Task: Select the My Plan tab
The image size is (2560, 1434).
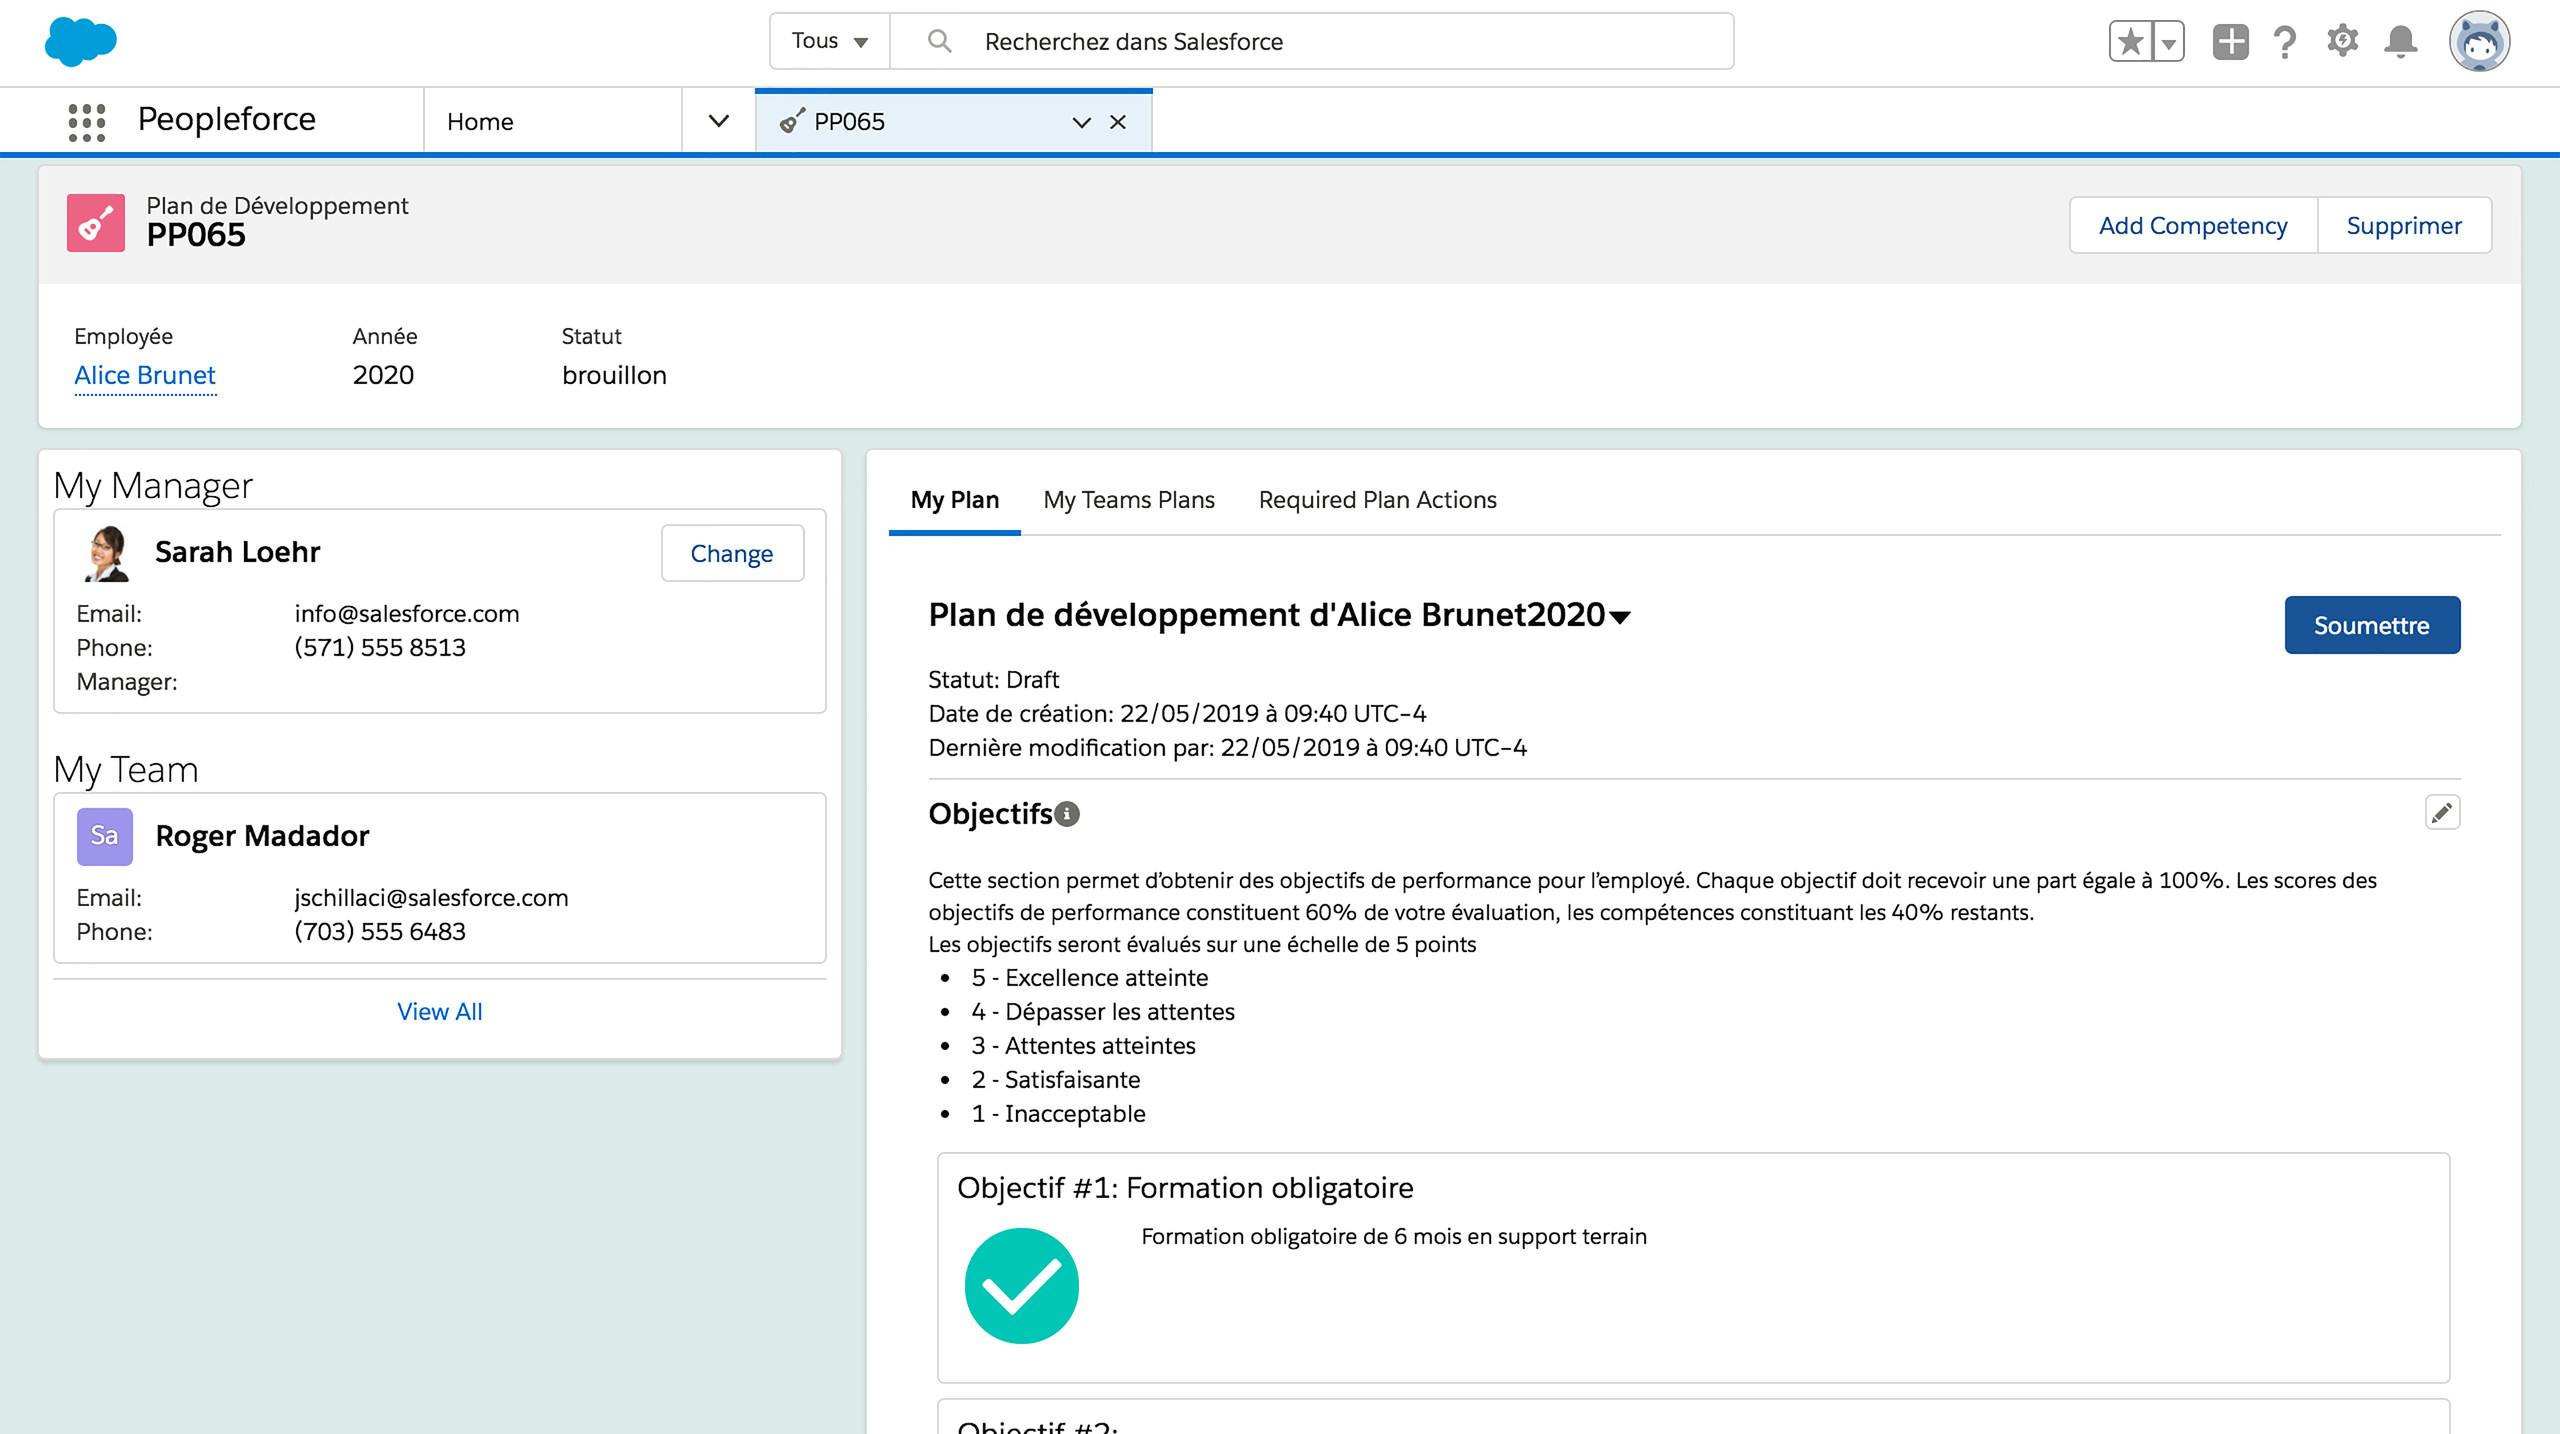Action: [954, 500]
